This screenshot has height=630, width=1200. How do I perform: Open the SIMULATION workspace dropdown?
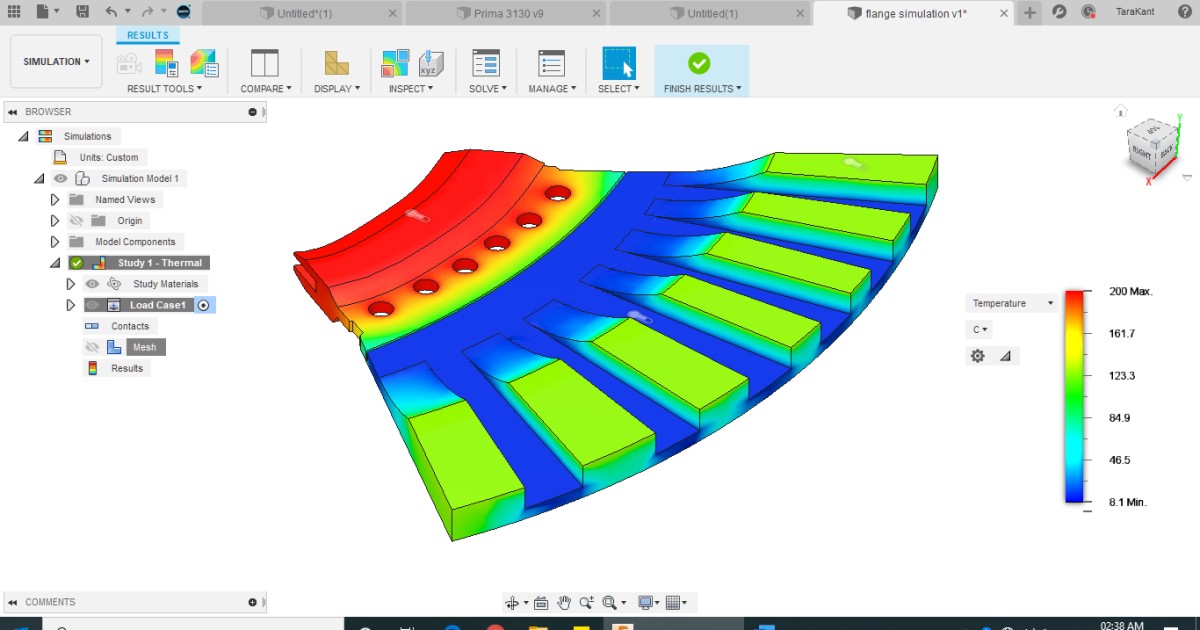56,62
